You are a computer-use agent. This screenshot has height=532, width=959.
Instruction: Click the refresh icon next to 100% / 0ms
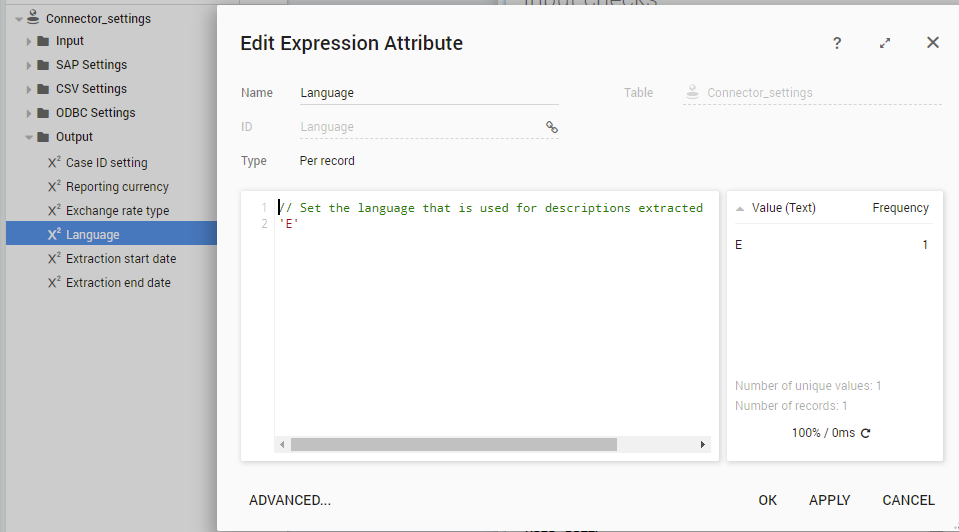[866, 433]
